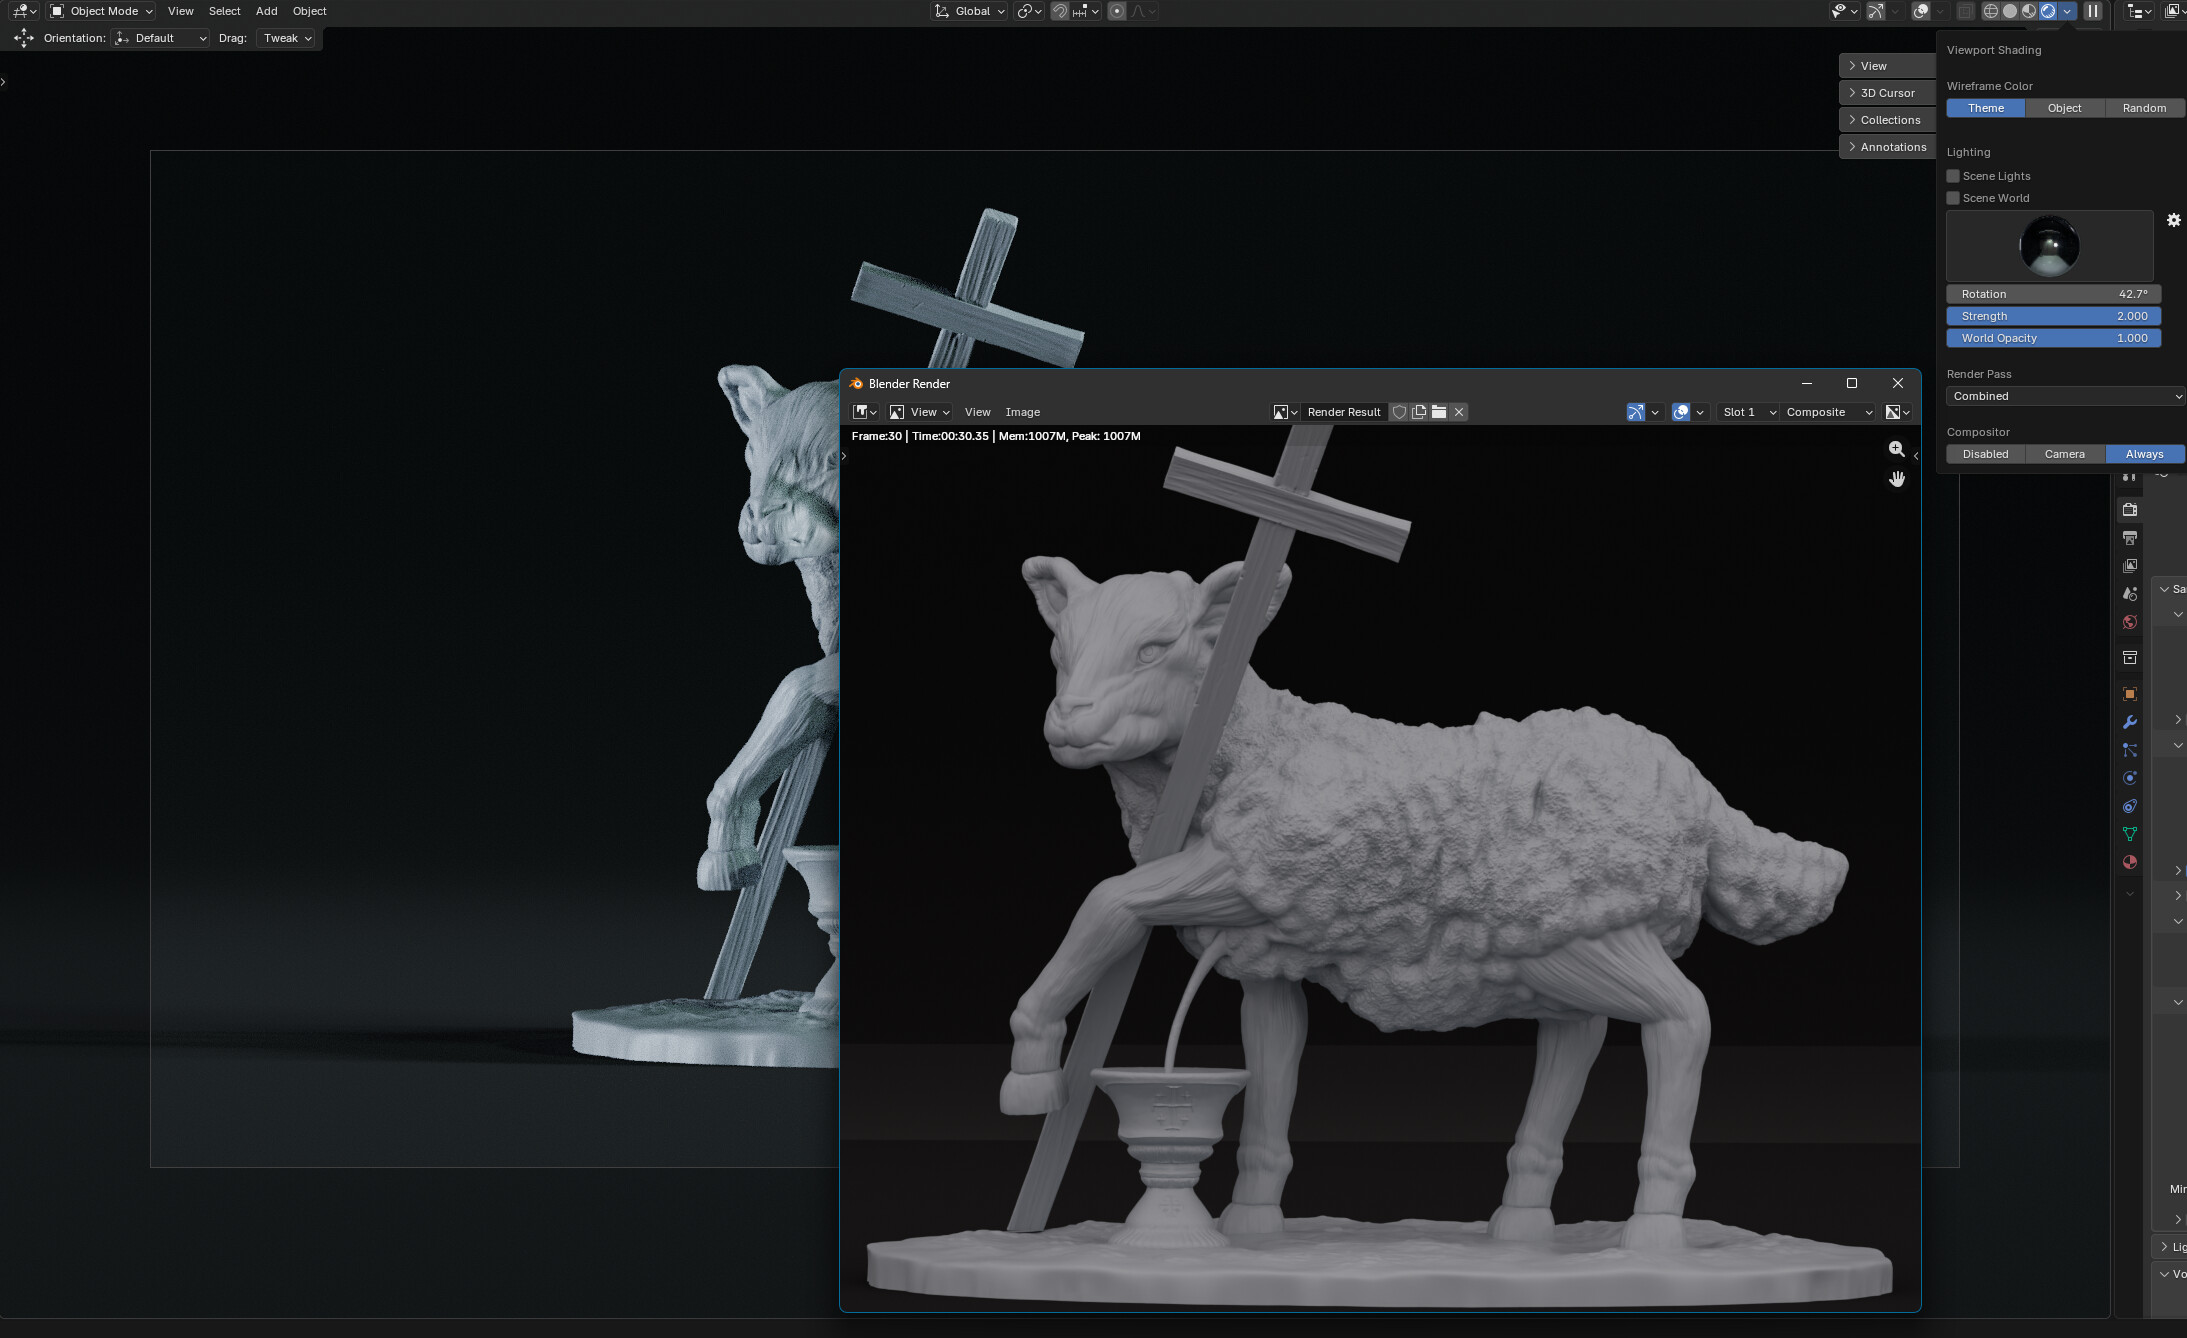The width and height of the screenshot is (2187, 1338).
Task: Open the Select menu in the 3D viewport
Action: pos(224,11)
